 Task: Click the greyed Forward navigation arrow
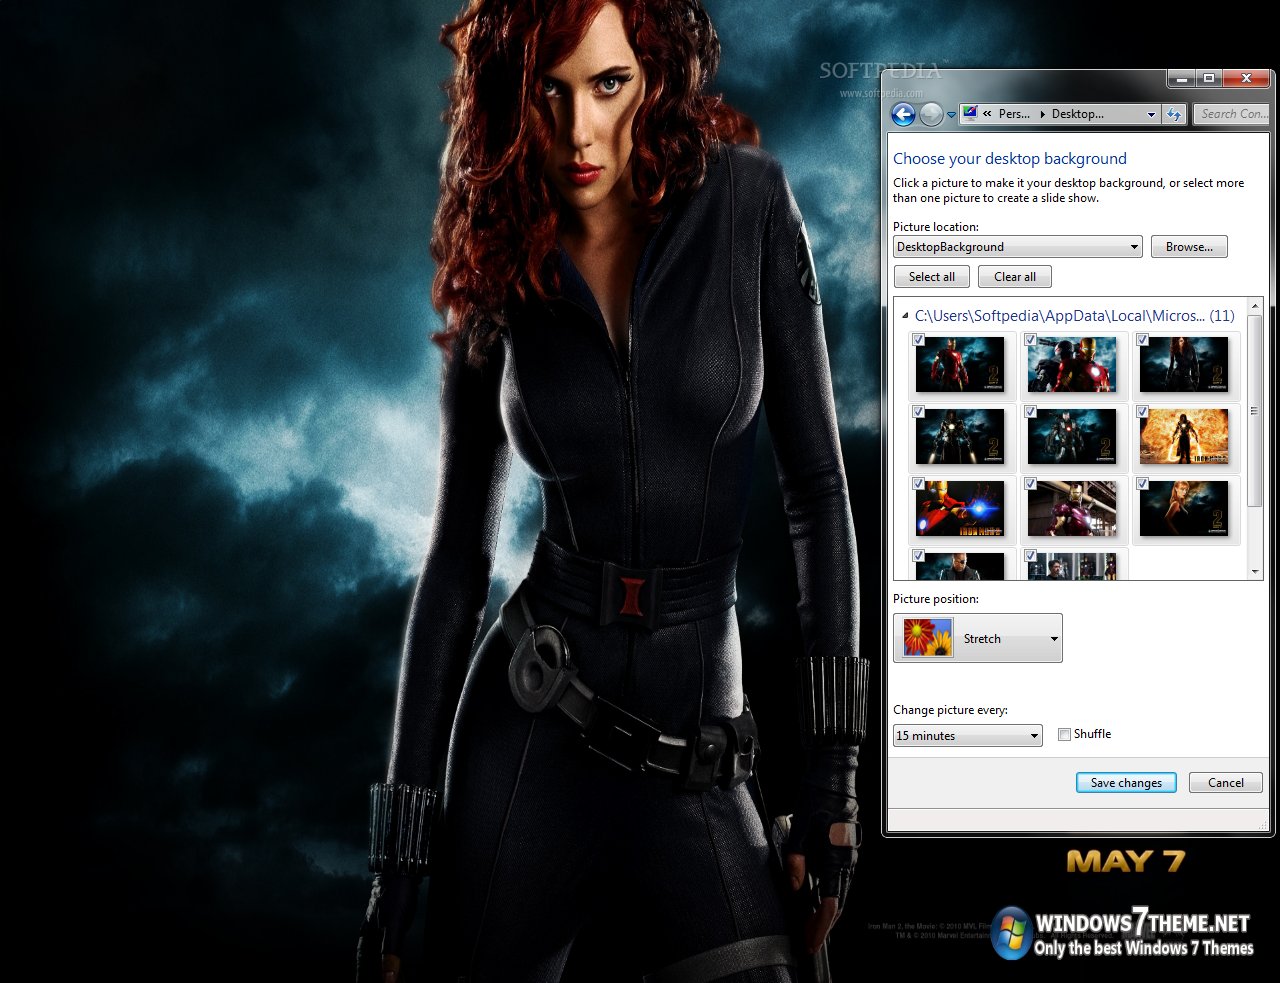tap(931, 114)
